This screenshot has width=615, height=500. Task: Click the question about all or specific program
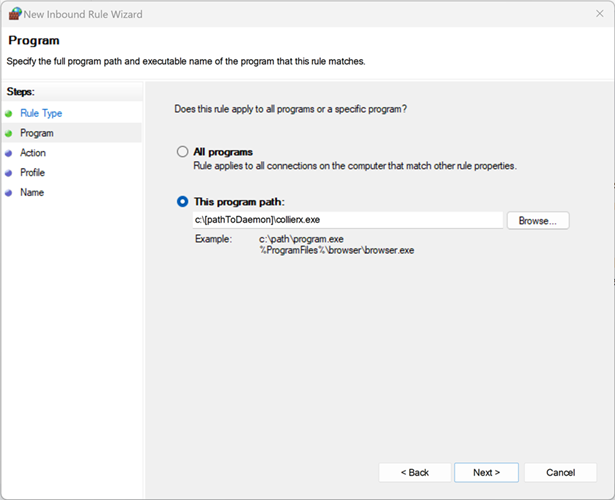click(291, 109)
